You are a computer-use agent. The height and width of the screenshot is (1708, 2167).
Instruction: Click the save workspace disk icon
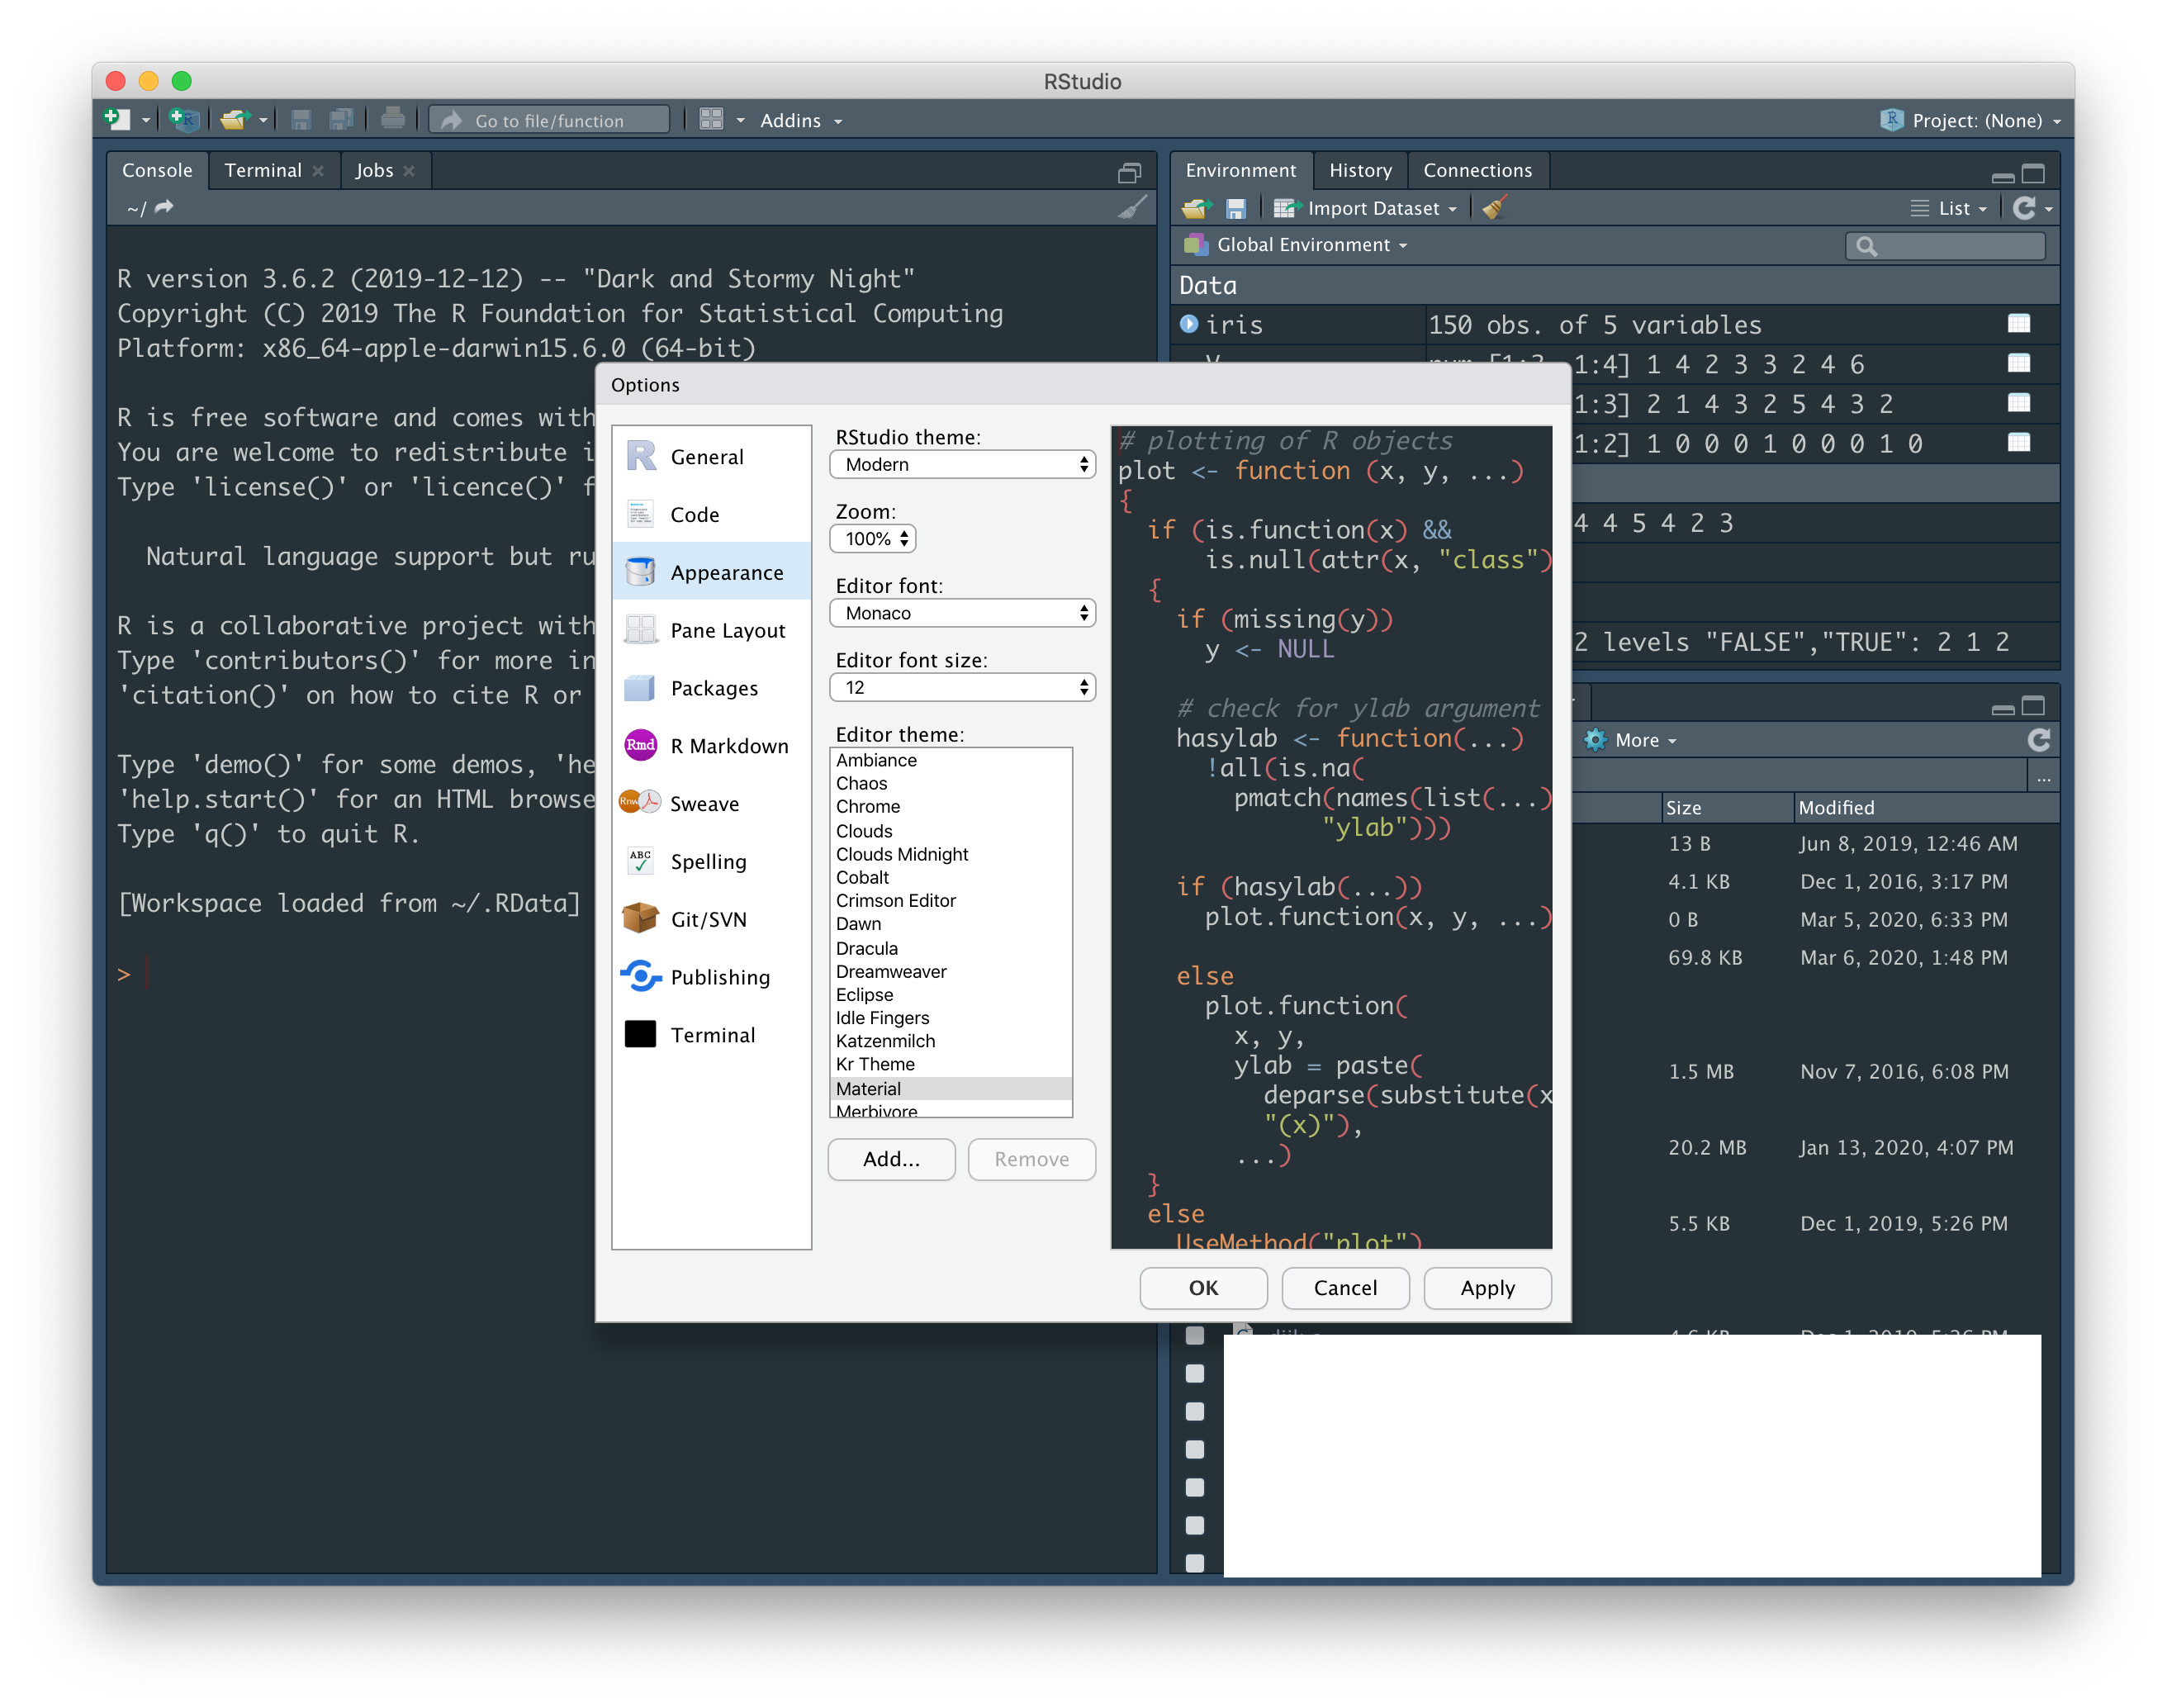(1236, 208)
